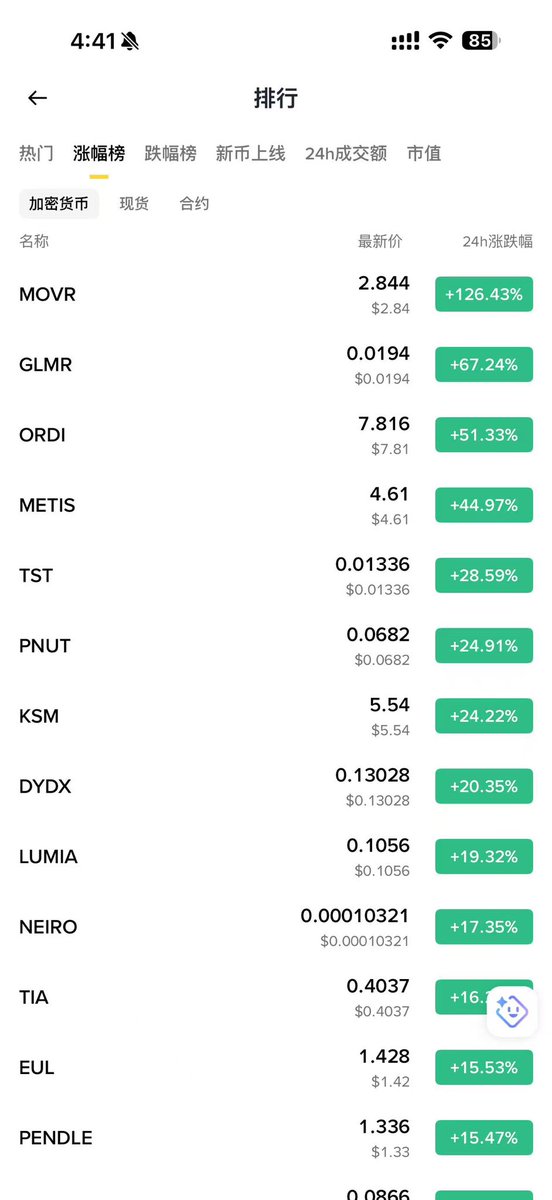The height and width of the screenshot is (1200, 552).
Task: Open the 新币上线 tab
Action: (x=250, y=154)
